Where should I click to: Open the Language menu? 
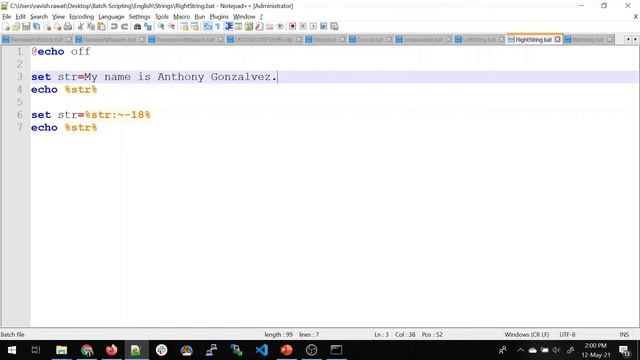pos(111,17)
